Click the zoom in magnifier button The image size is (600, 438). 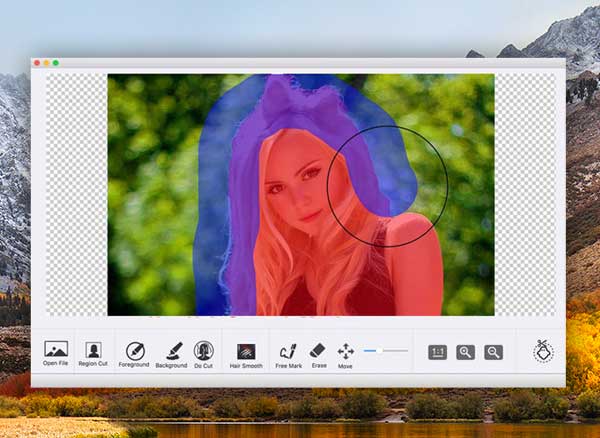465,352
